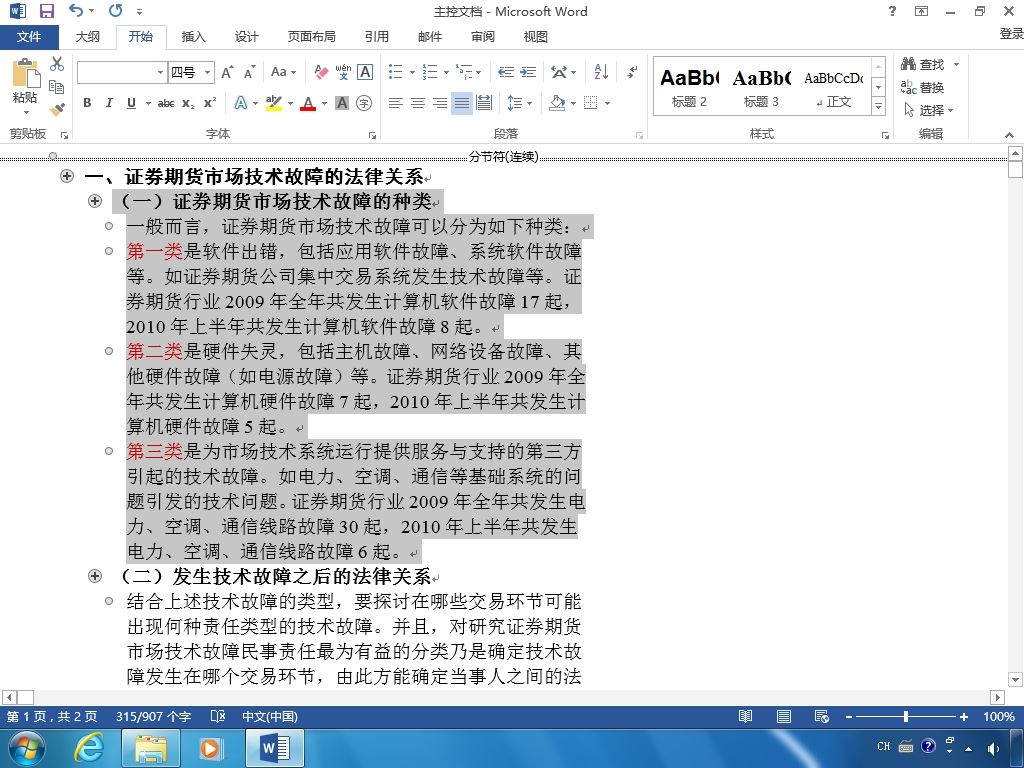Clear all formatting with the eraser icon
The height and width of the screenshot is (768, 1024).
(321, 72)
